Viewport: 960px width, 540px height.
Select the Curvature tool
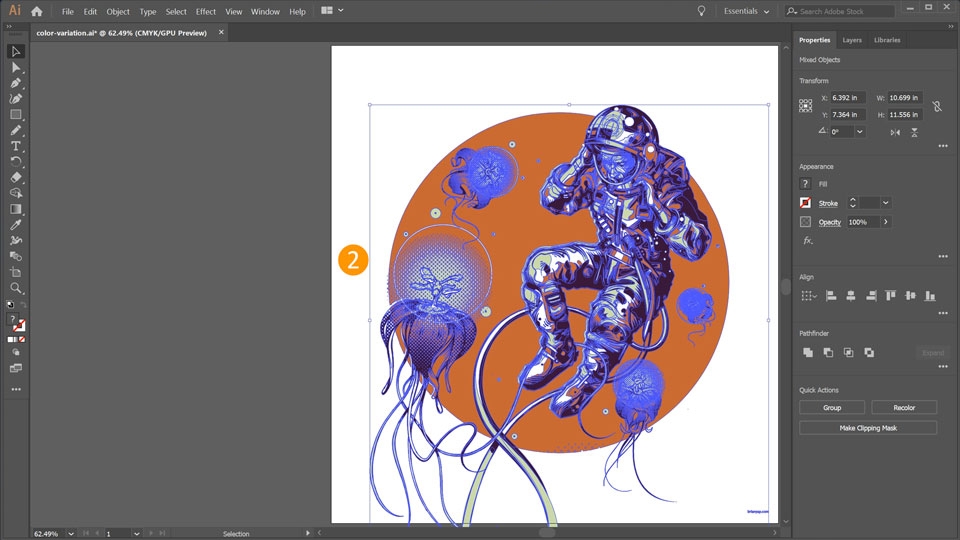click(x=16, y=99)
